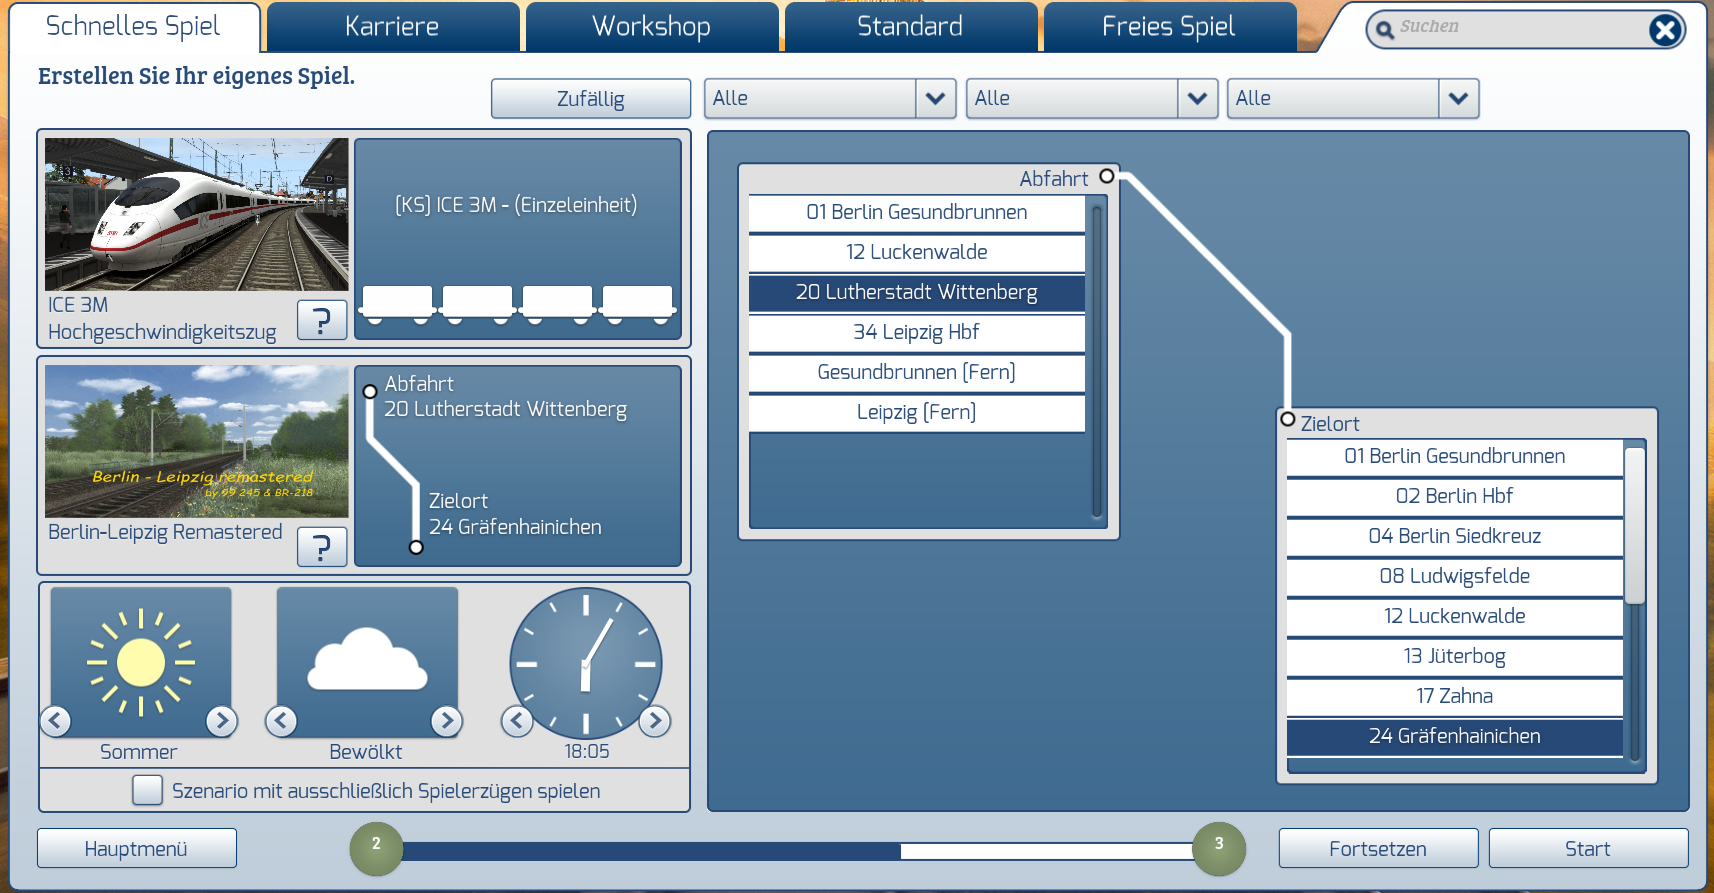Viewport: 1714px width, 893px height.
Task: Click the analog clock showing 18:05
Action: [586, 663]
